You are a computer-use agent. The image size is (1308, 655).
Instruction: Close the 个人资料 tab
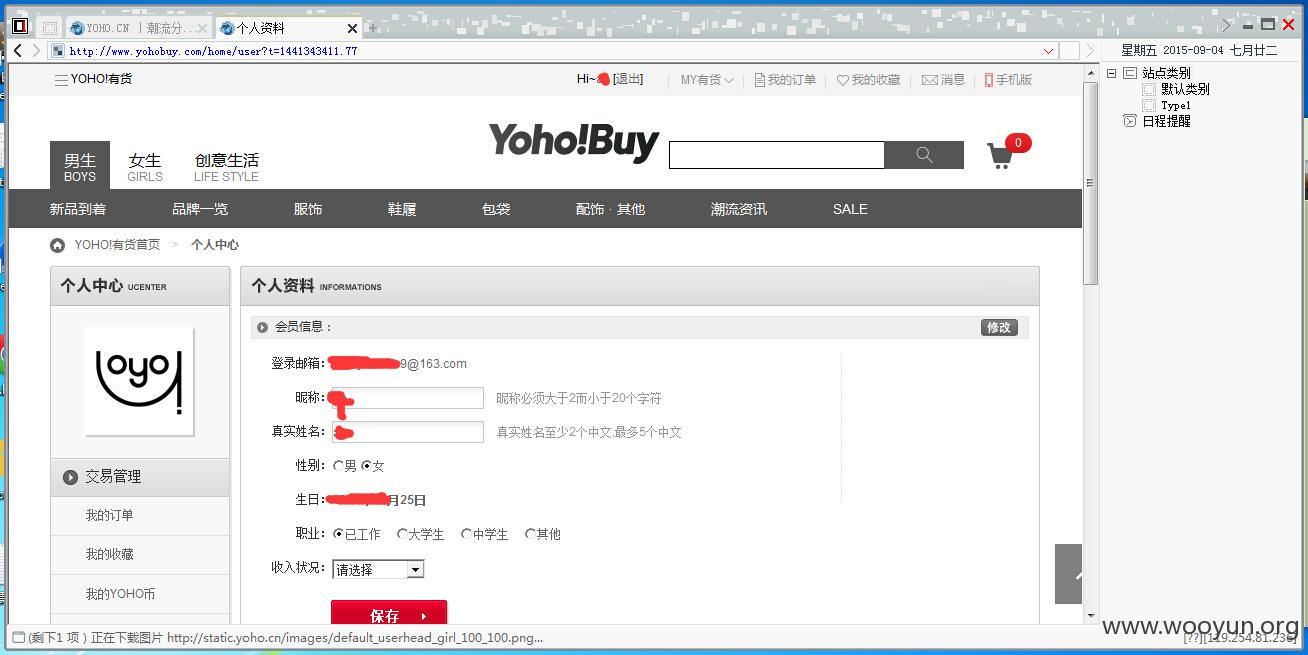(x=352, y=28)
